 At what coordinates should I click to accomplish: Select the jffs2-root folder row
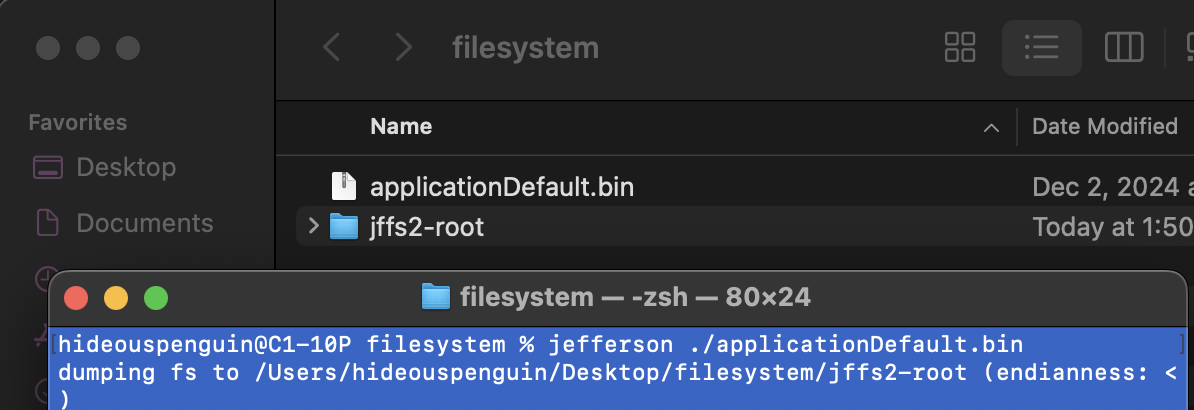745,226
